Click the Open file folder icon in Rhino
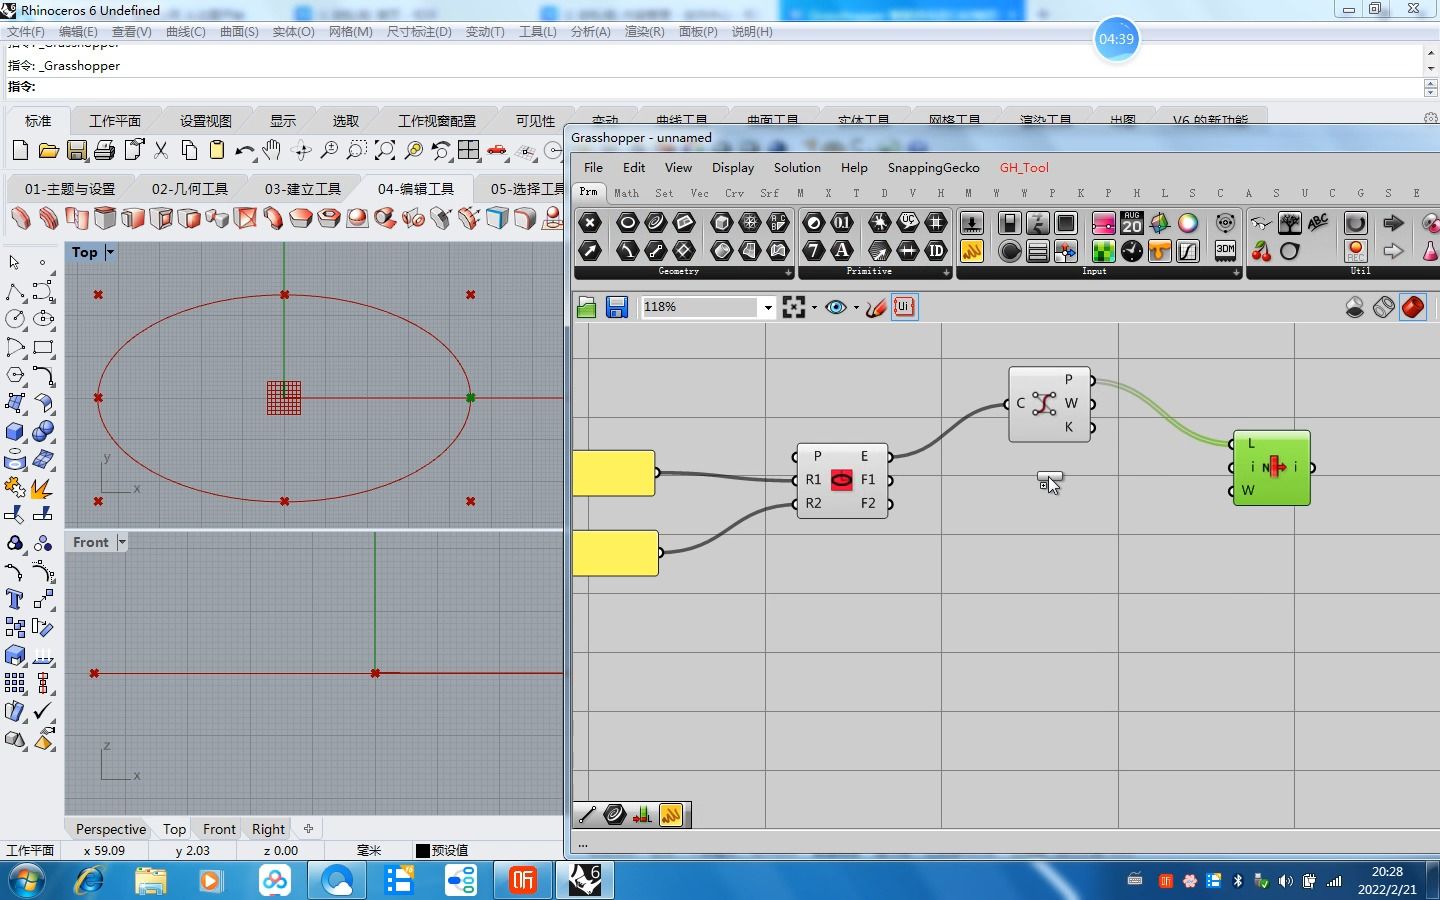1440x900 pixels. pos(48,151)
